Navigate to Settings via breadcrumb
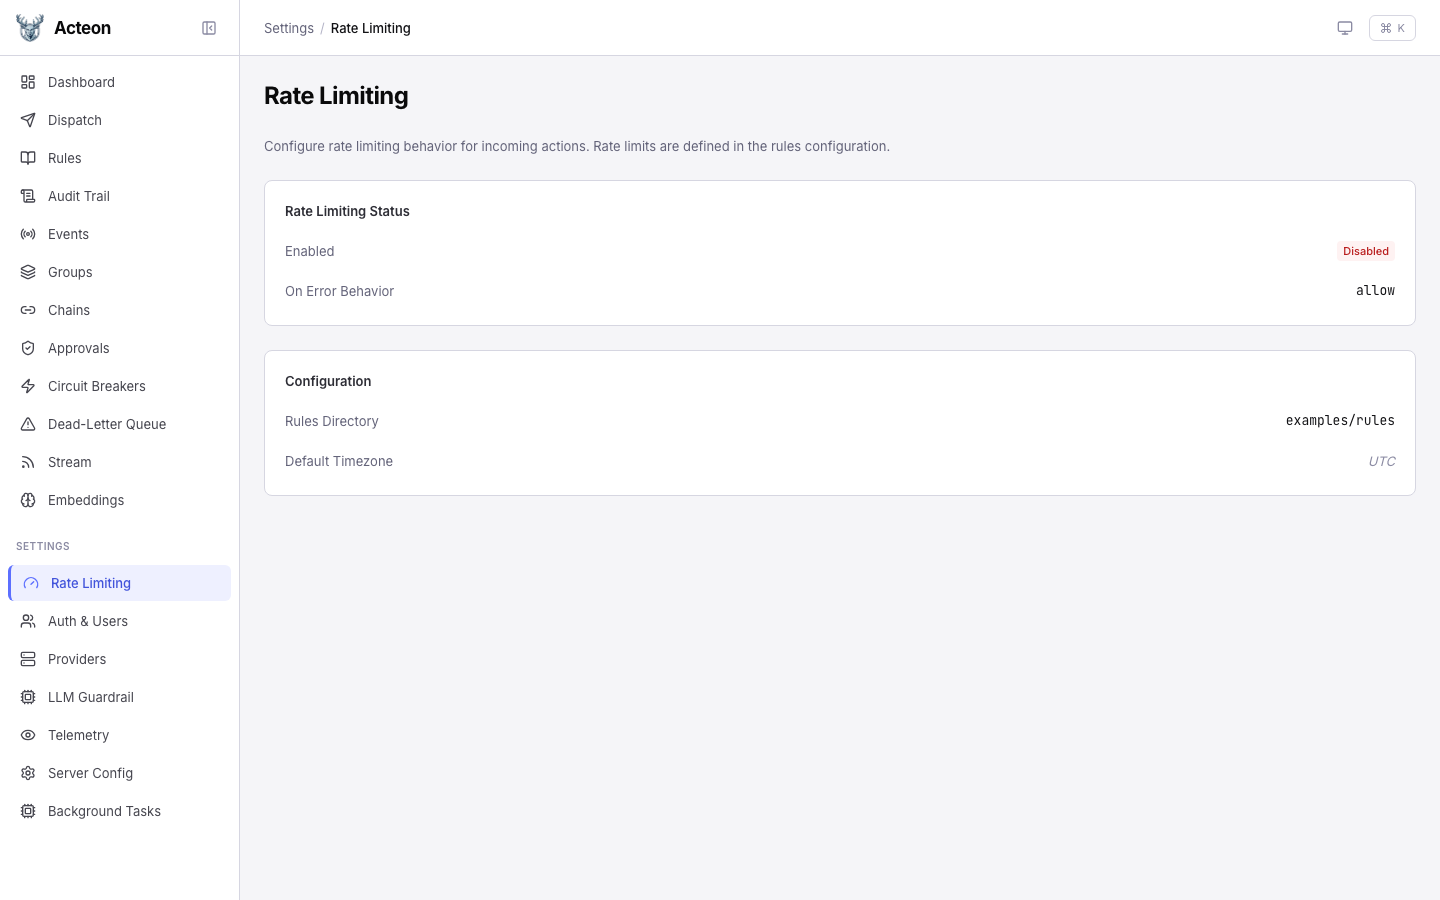 coord(289,28)
